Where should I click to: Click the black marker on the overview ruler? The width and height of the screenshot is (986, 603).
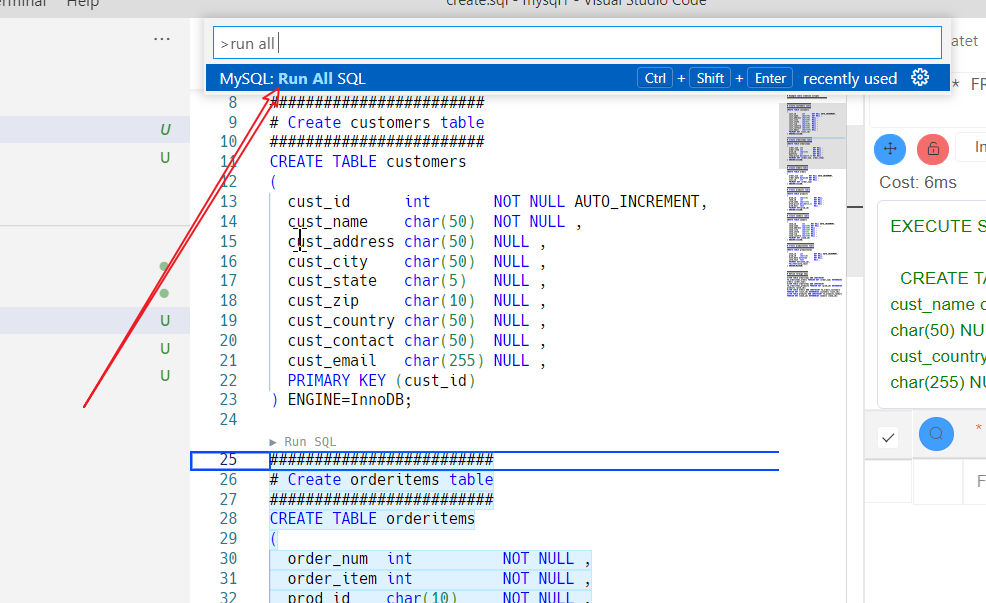pyautogui.click(x=855, y=207)
